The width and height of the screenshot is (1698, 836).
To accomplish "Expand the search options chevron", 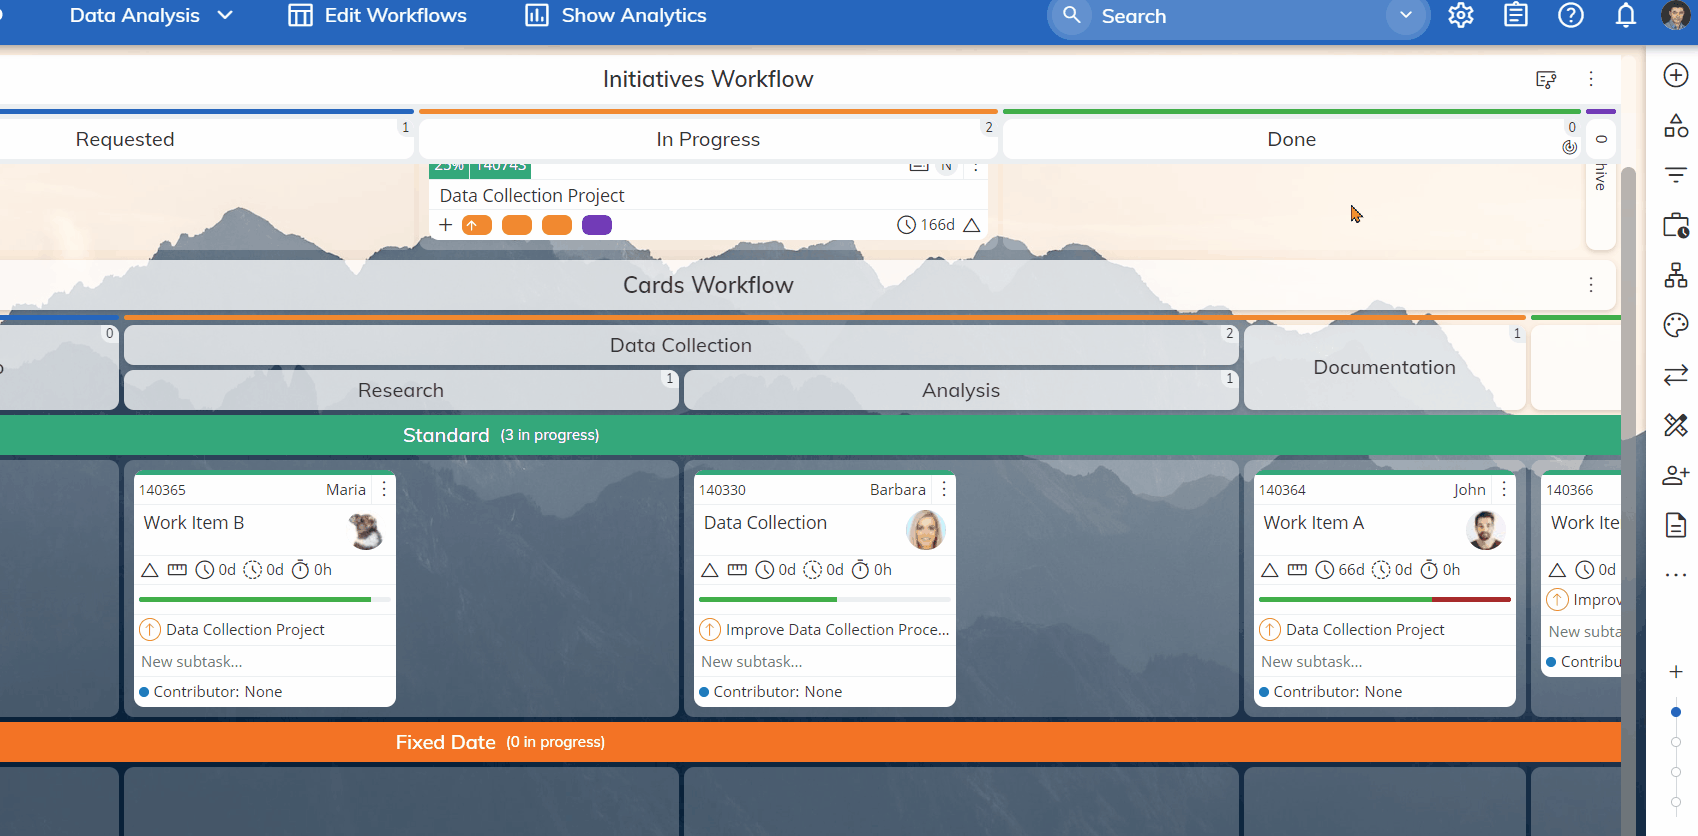I will [x=1406, y=15].
